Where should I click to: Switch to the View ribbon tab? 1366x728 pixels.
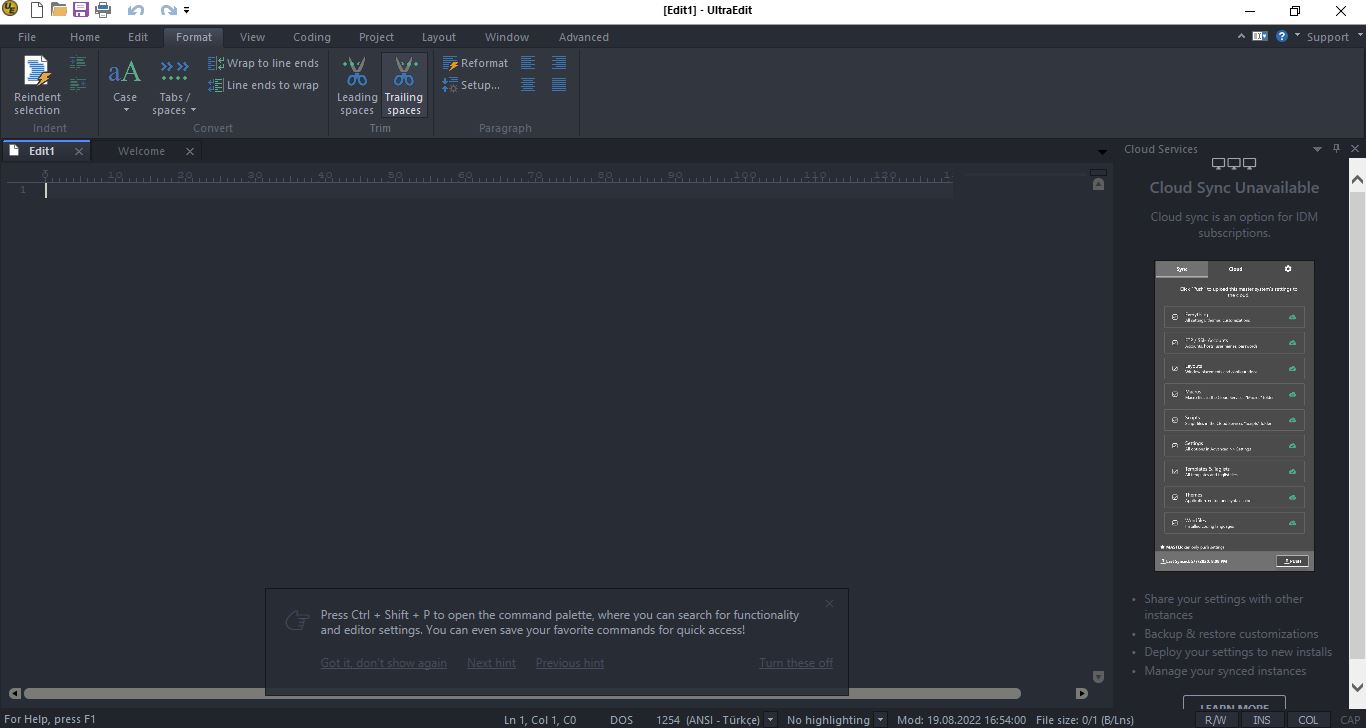[x=252, y=37]
